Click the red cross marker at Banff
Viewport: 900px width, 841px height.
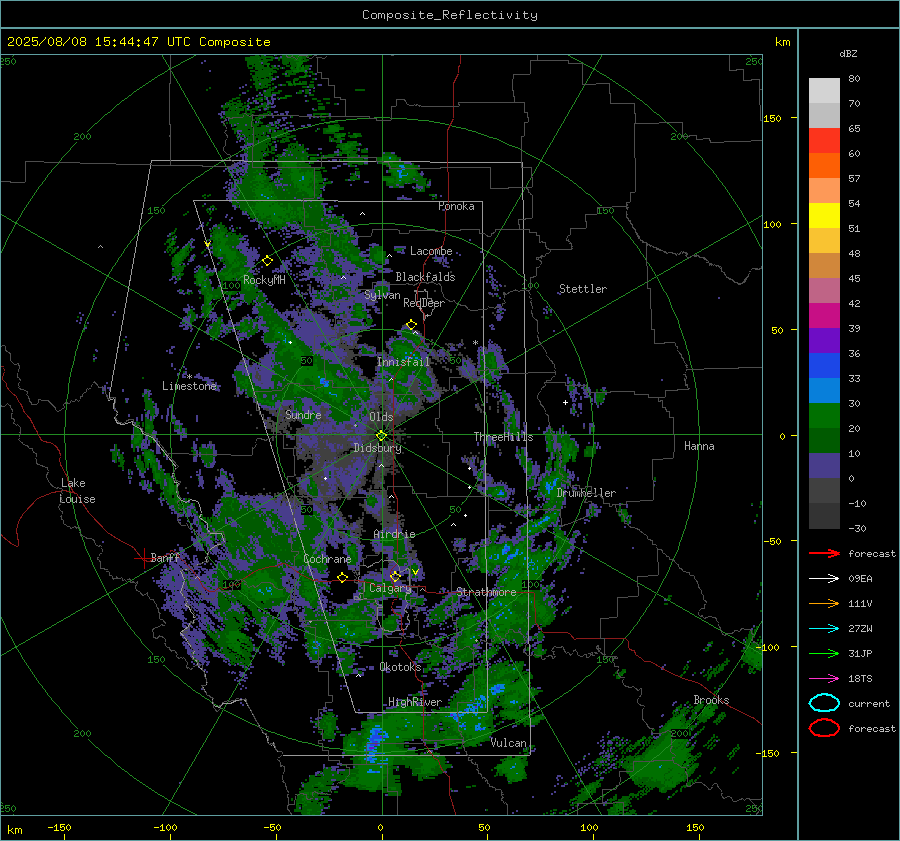[x=143, y=558]
